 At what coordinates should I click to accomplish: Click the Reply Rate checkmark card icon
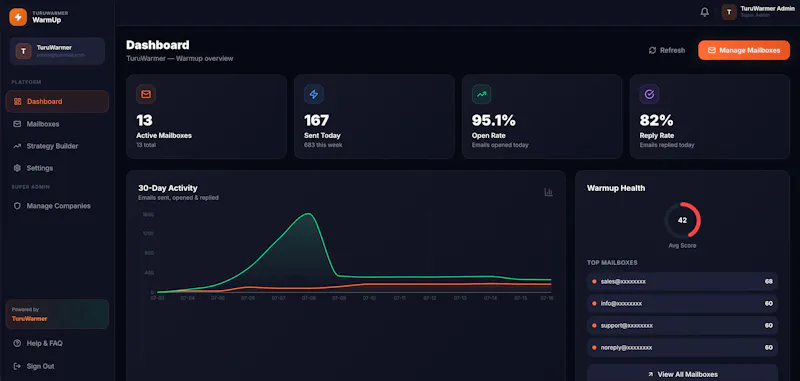click(649, 94)
